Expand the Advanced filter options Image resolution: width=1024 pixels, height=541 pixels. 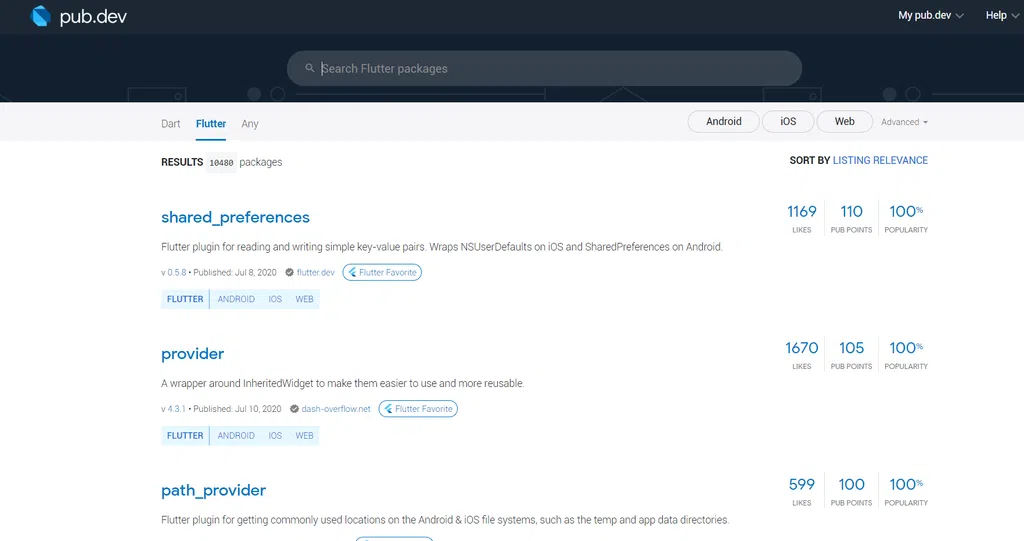(904, 122)
